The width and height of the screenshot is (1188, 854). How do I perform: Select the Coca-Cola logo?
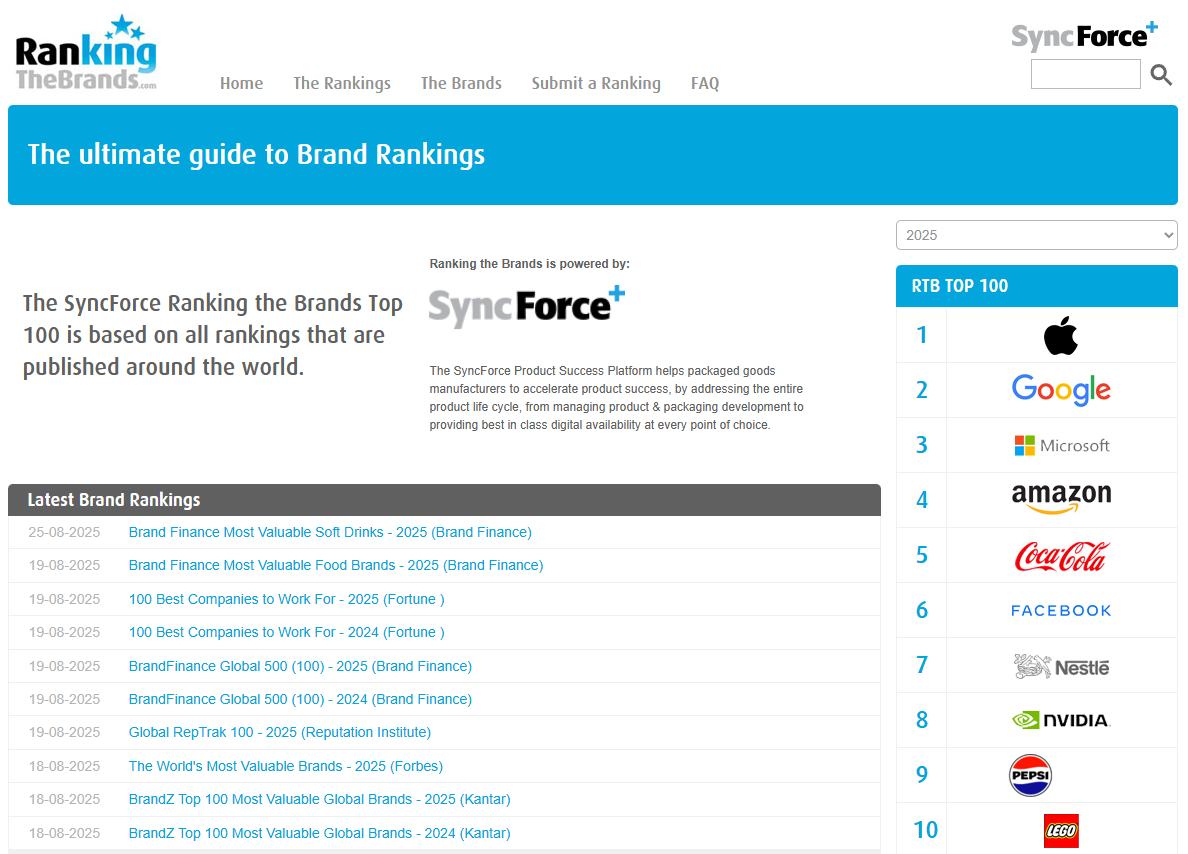(x=1061, y=555)
